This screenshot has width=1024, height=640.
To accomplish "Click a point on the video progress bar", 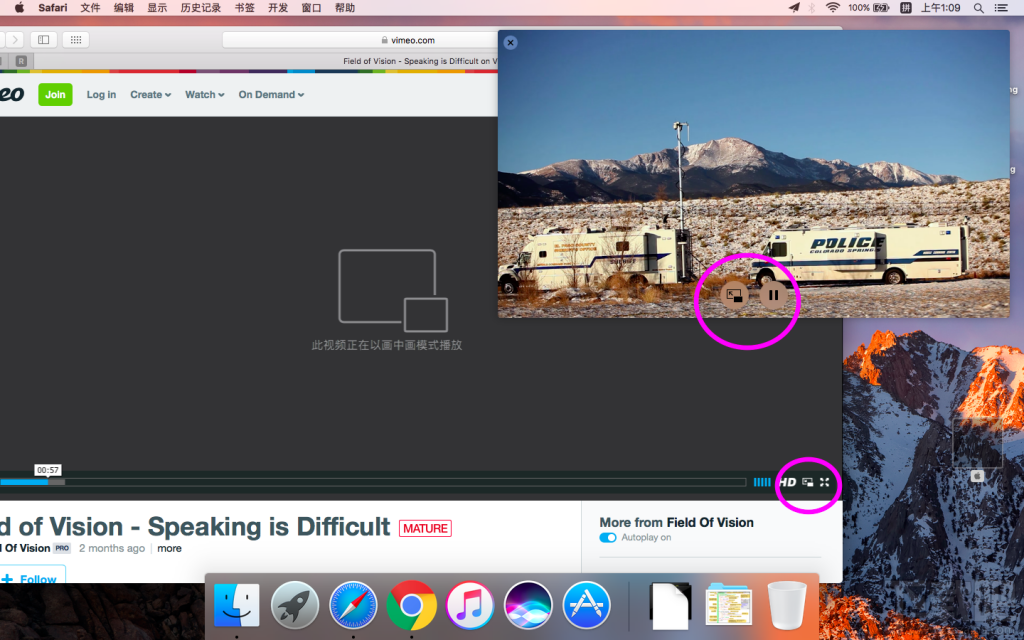I will pos(300,481).
